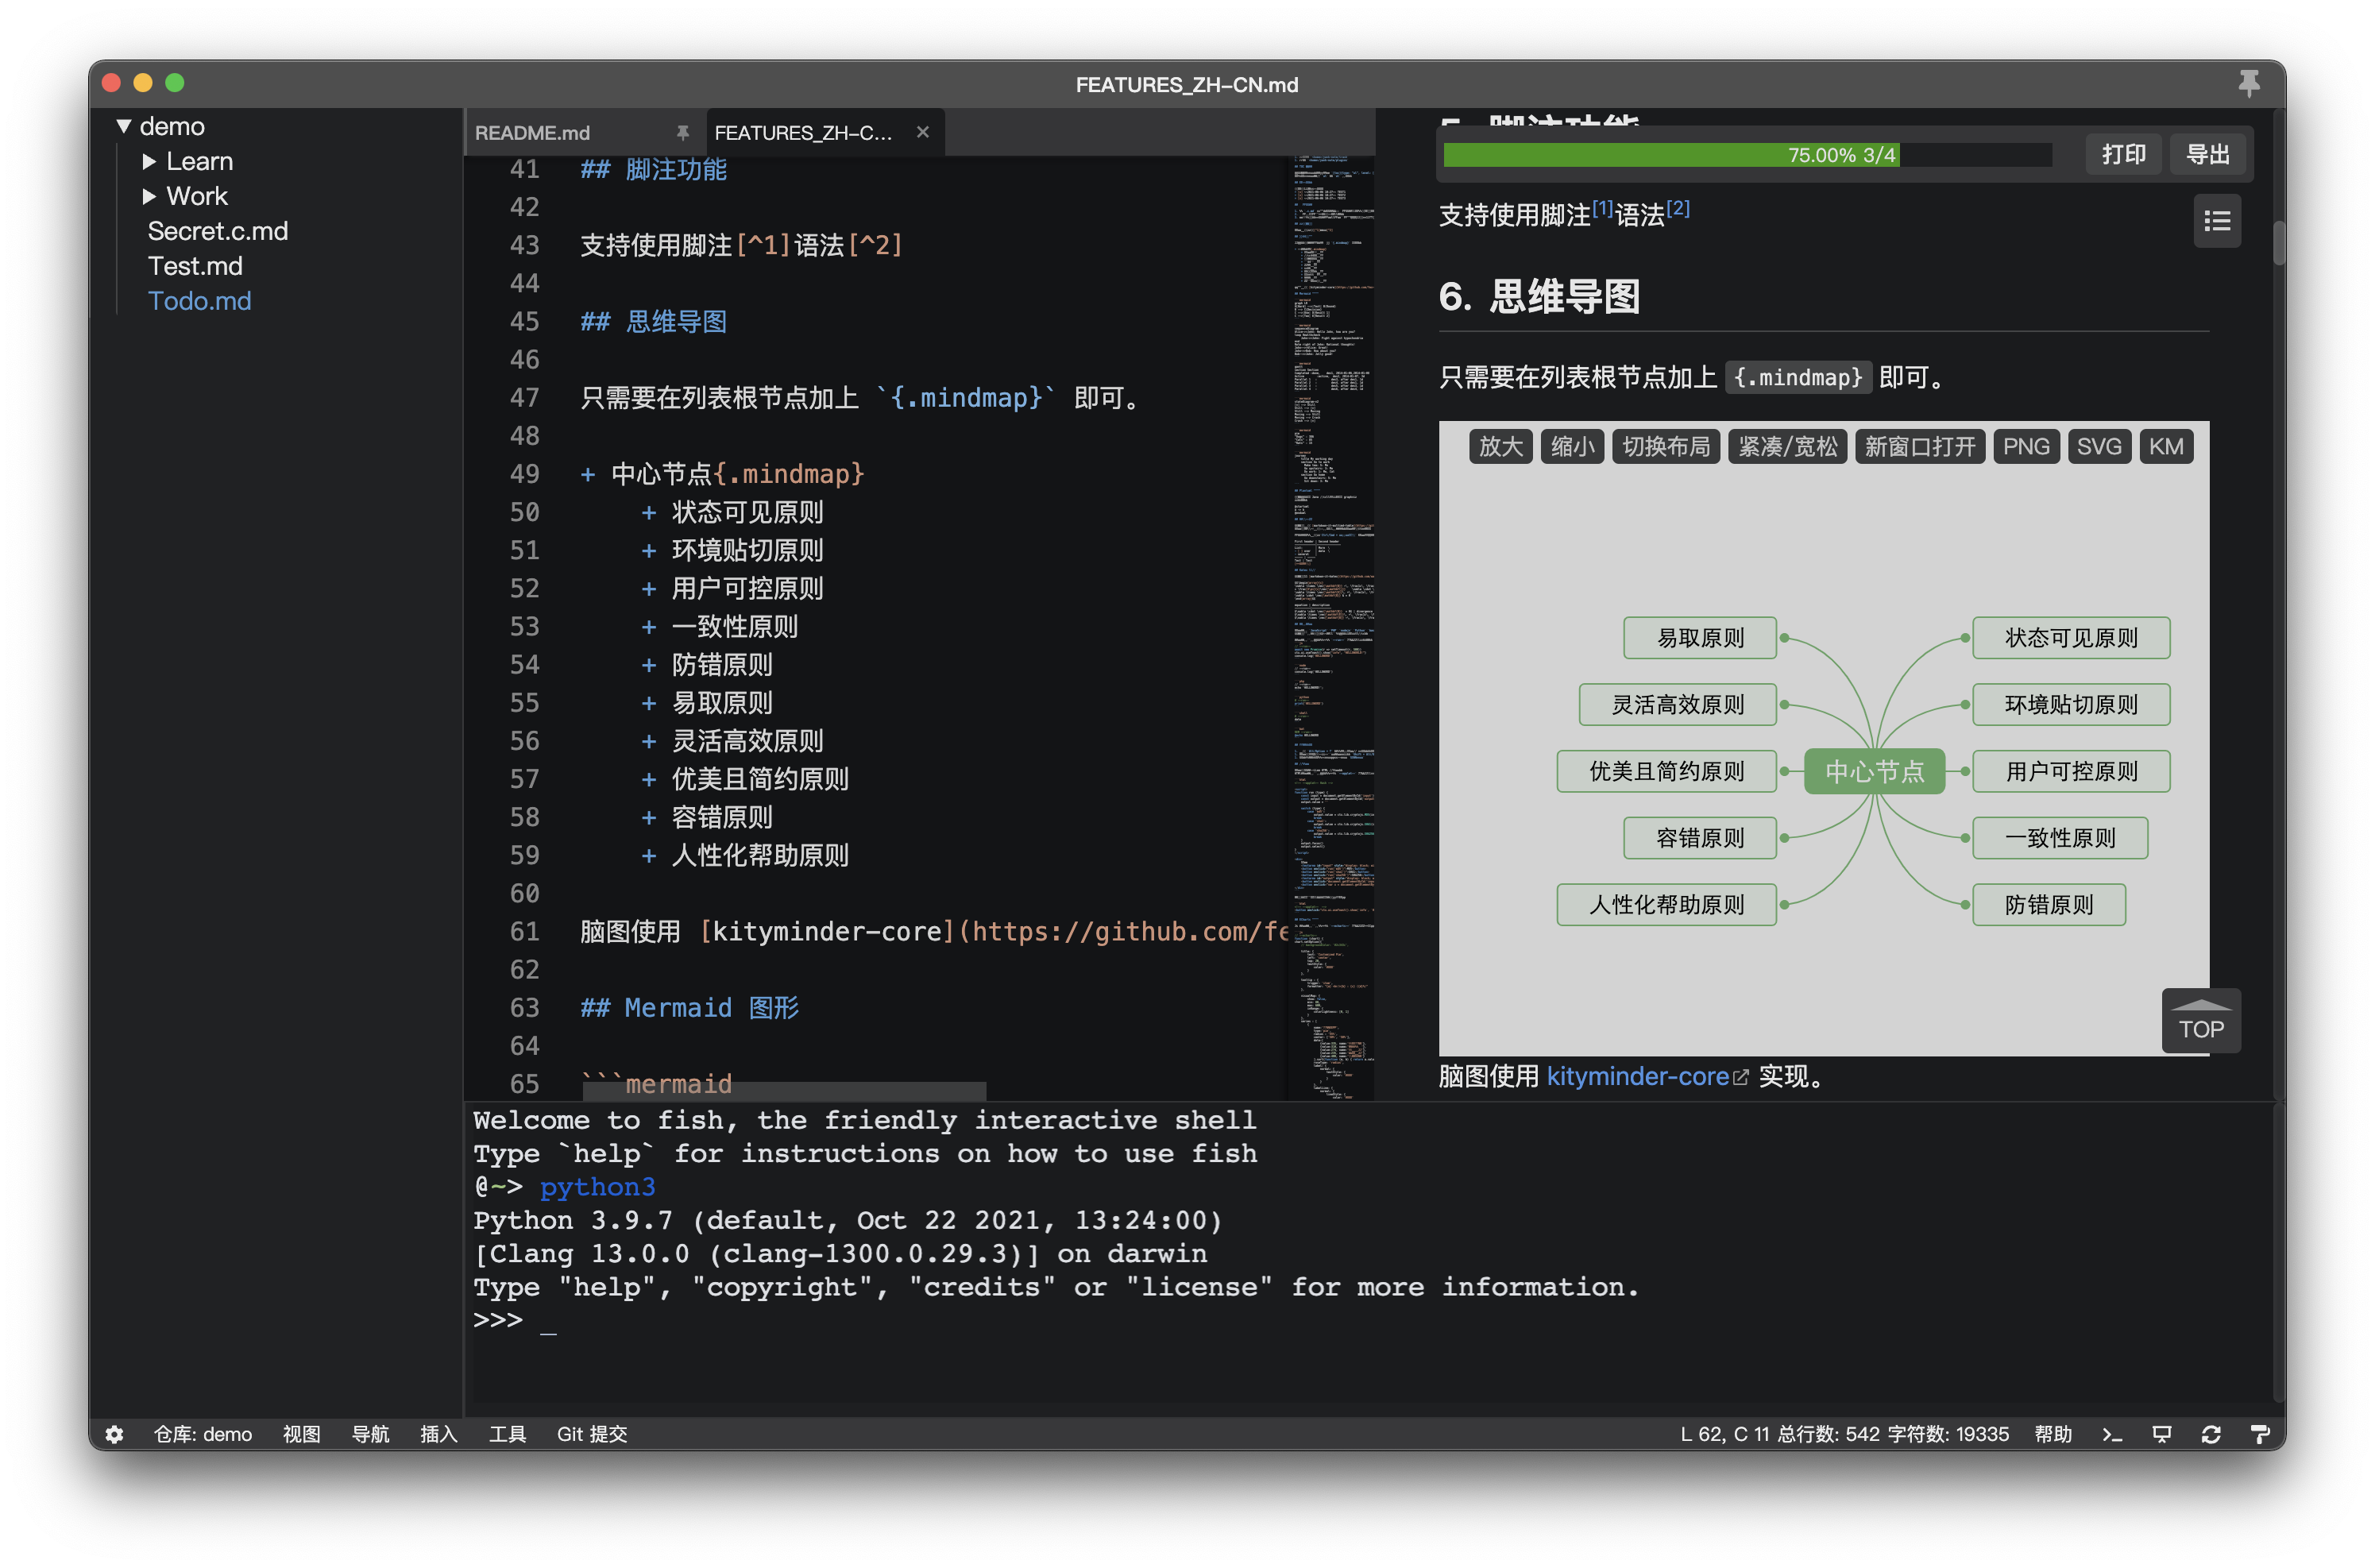This screenshot has width=2375, height=1568.
Task: Switch to the README.md tab
Action: click(x=533, y=133)
